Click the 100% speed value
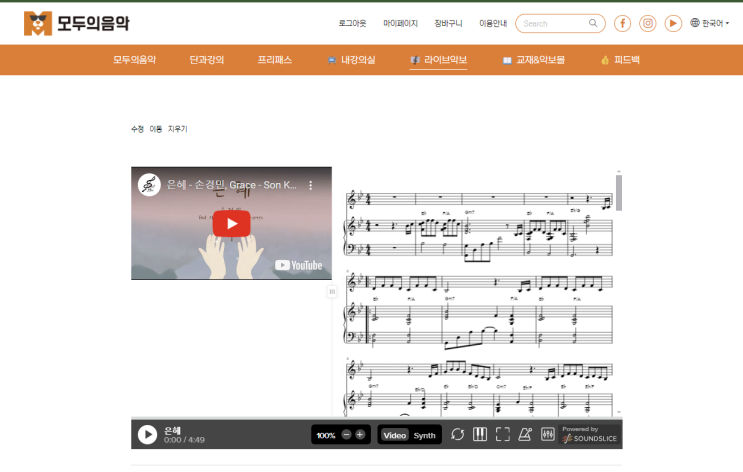 (x=326, y=435)
